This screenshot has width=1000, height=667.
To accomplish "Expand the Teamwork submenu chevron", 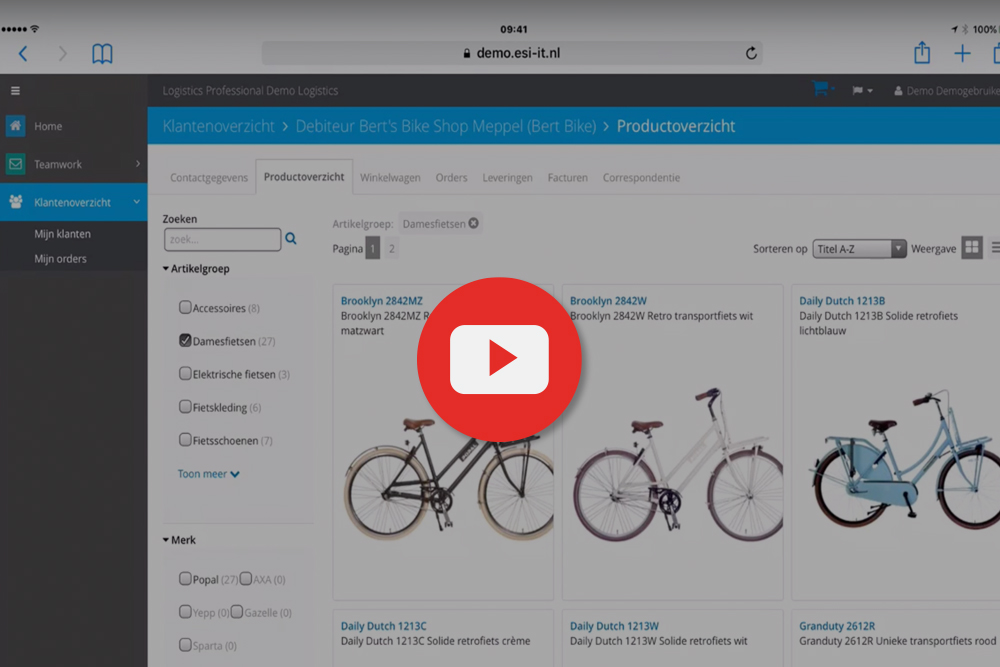I will point(138,164).
